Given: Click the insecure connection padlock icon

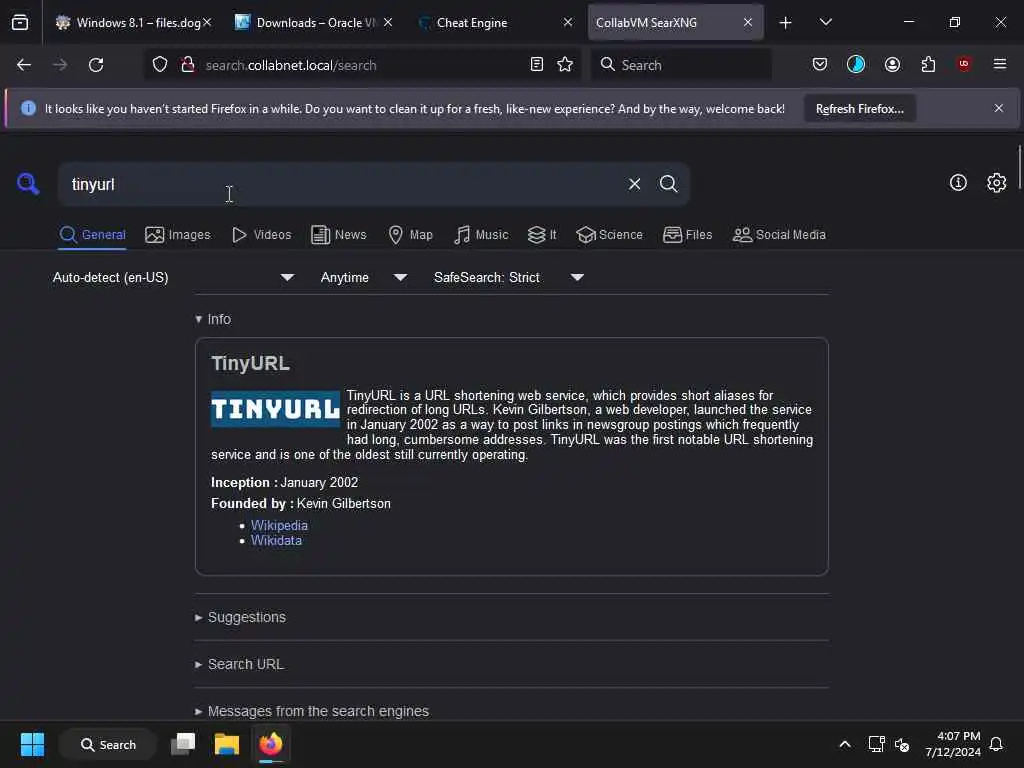Looking at the screenshot, I should point(188,65).
